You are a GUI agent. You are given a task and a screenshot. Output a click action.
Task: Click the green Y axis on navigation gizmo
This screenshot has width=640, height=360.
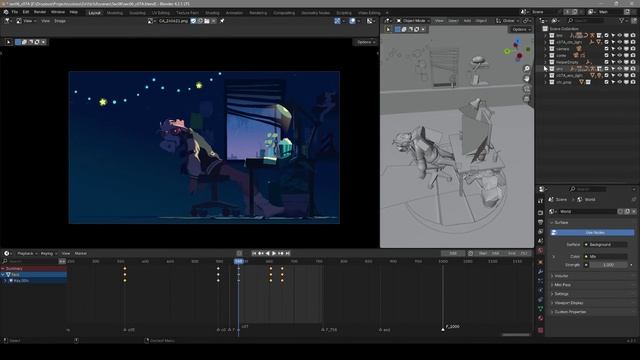pos(507,51)
